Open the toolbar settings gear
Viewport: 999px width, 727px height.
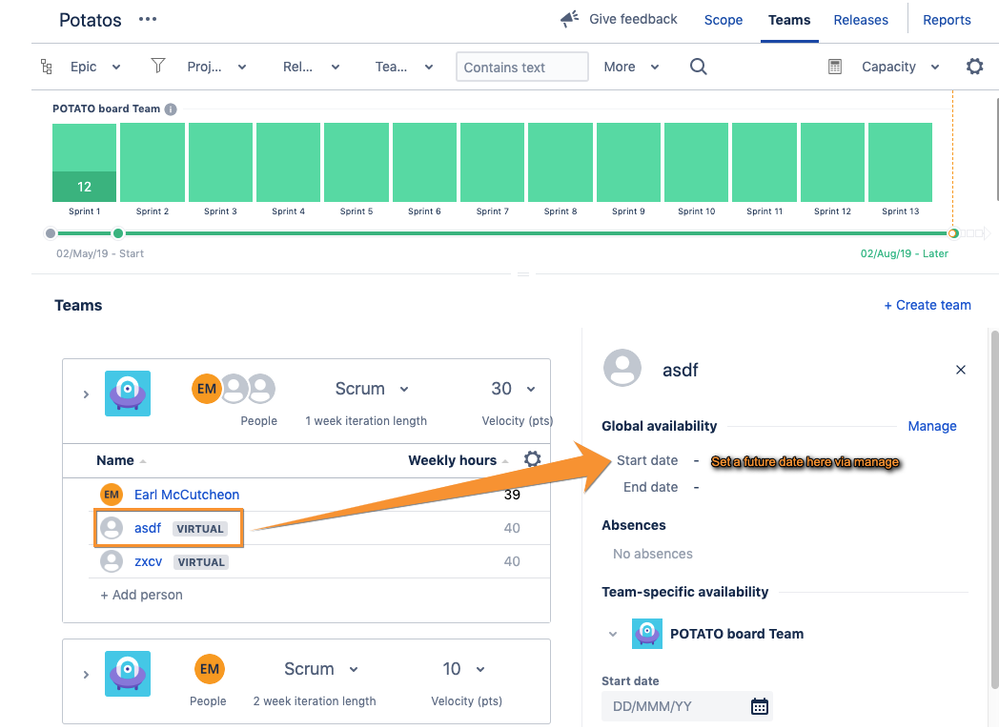[x=974, y=66]
